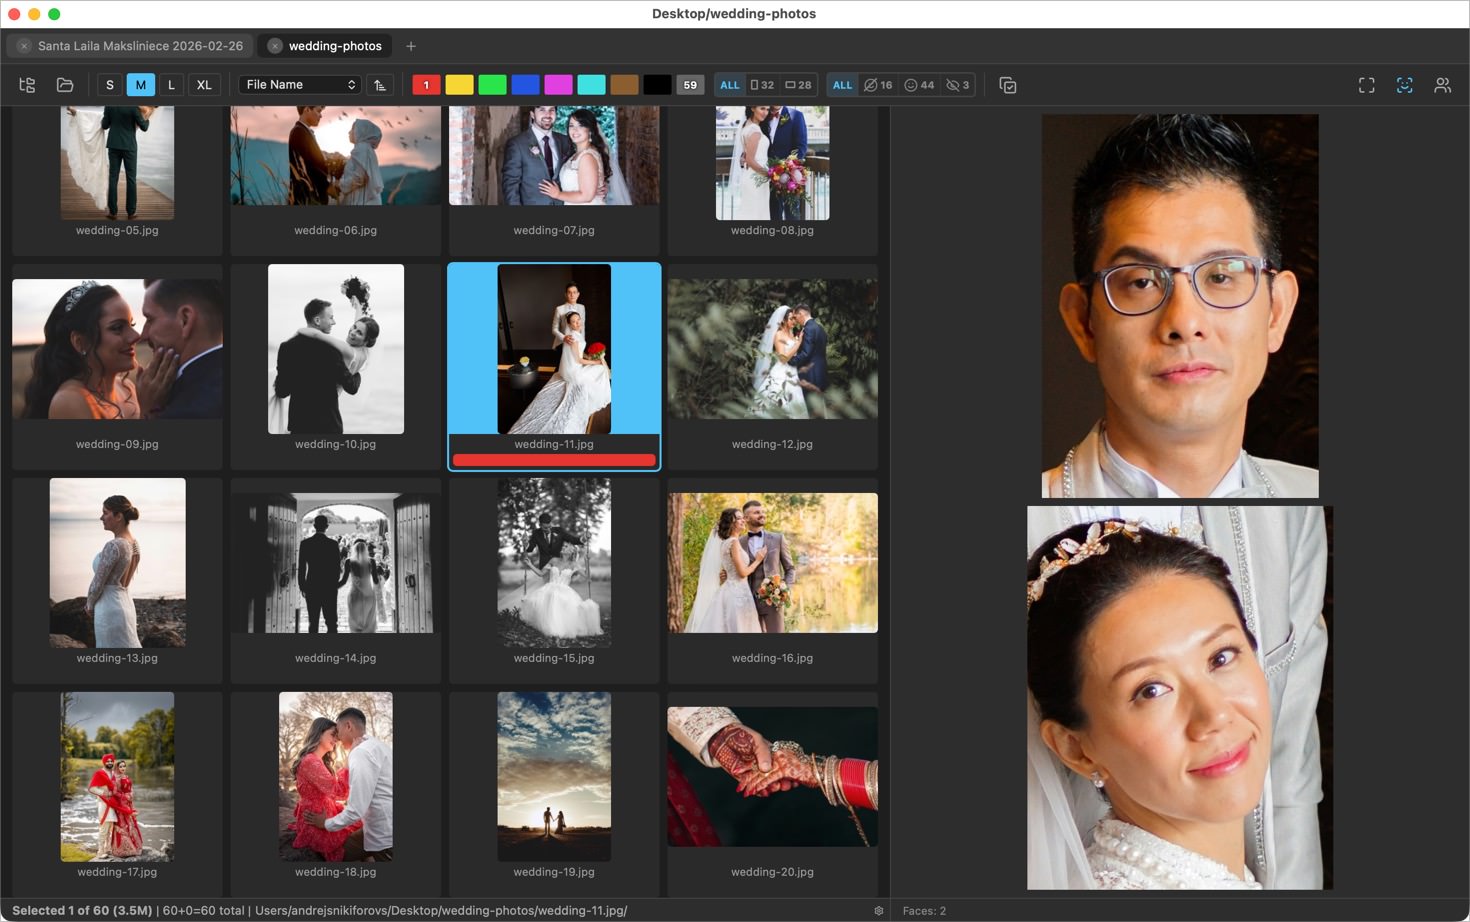Open the folder tree view icon
The width and height of the screenshot is (1470, 922).
[27, 84]
